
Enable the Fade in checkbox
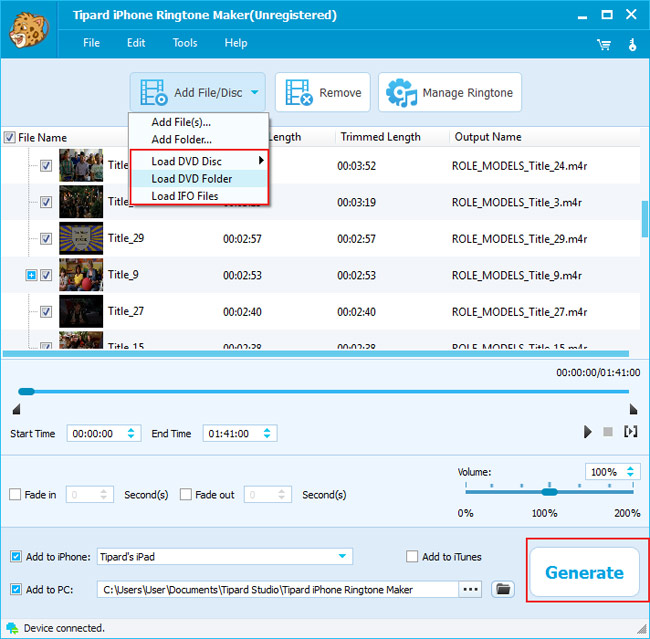15,494
